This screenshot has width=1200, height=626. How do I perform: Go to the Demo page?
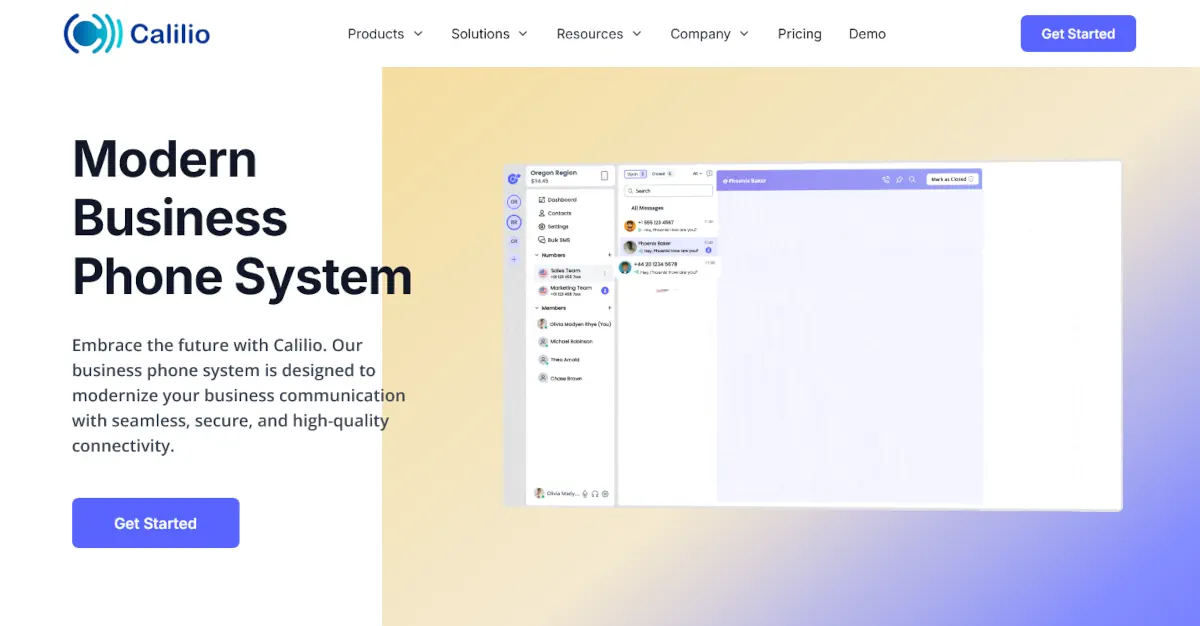coord(867,34)
